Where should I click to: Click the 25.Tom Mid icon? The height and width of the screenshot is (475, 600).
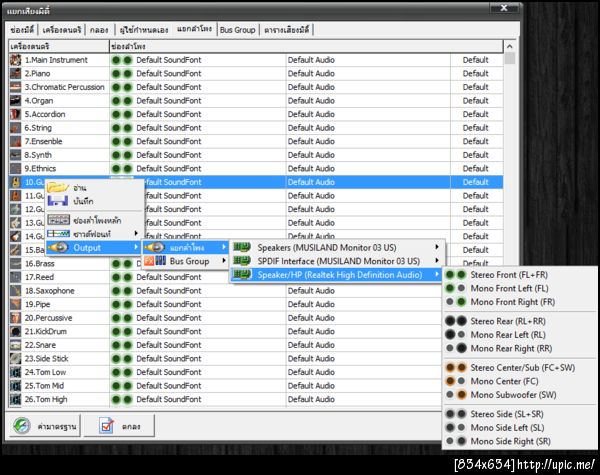(15, 386)
